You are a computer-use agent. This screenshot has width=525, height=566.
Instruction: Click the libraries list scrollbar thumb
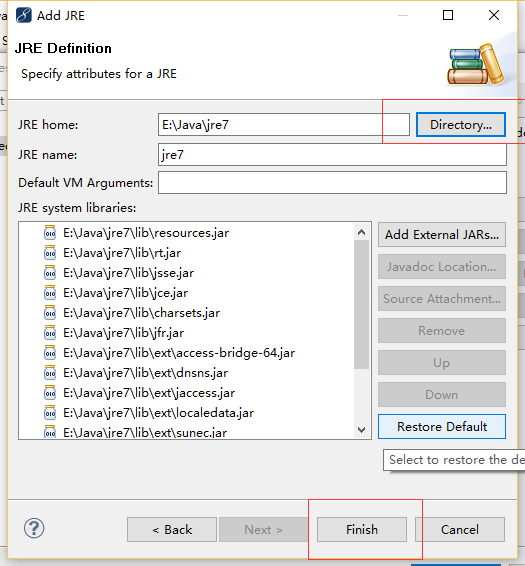tap(361, 304)
